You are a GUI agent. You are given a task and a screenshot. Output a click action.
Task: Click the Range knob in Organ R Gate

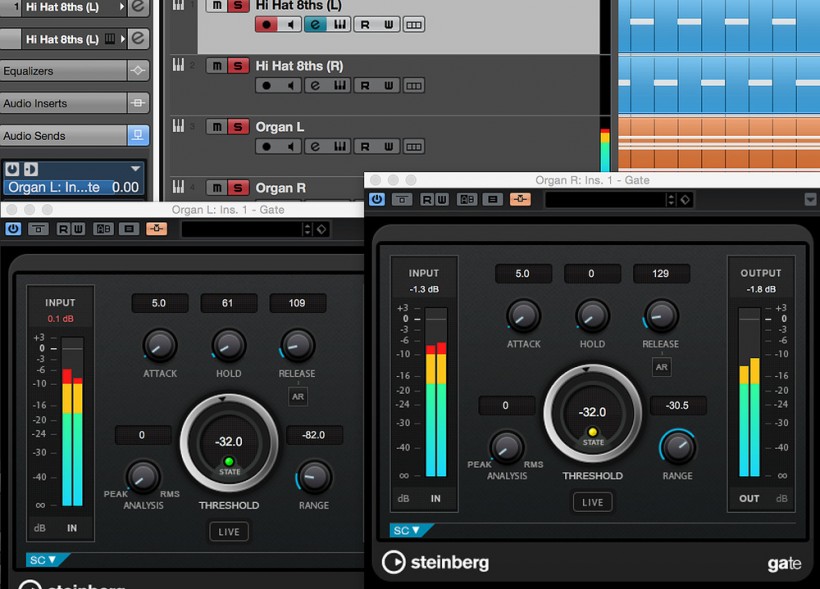(x=678, y=447)
